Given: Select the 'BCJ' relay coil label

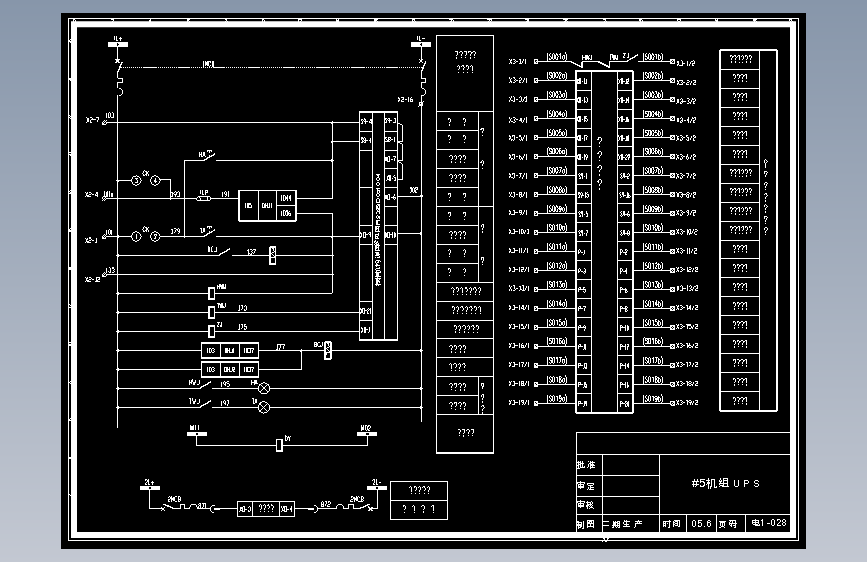Looking at the screenshot, I should click(x=318, y=345).
